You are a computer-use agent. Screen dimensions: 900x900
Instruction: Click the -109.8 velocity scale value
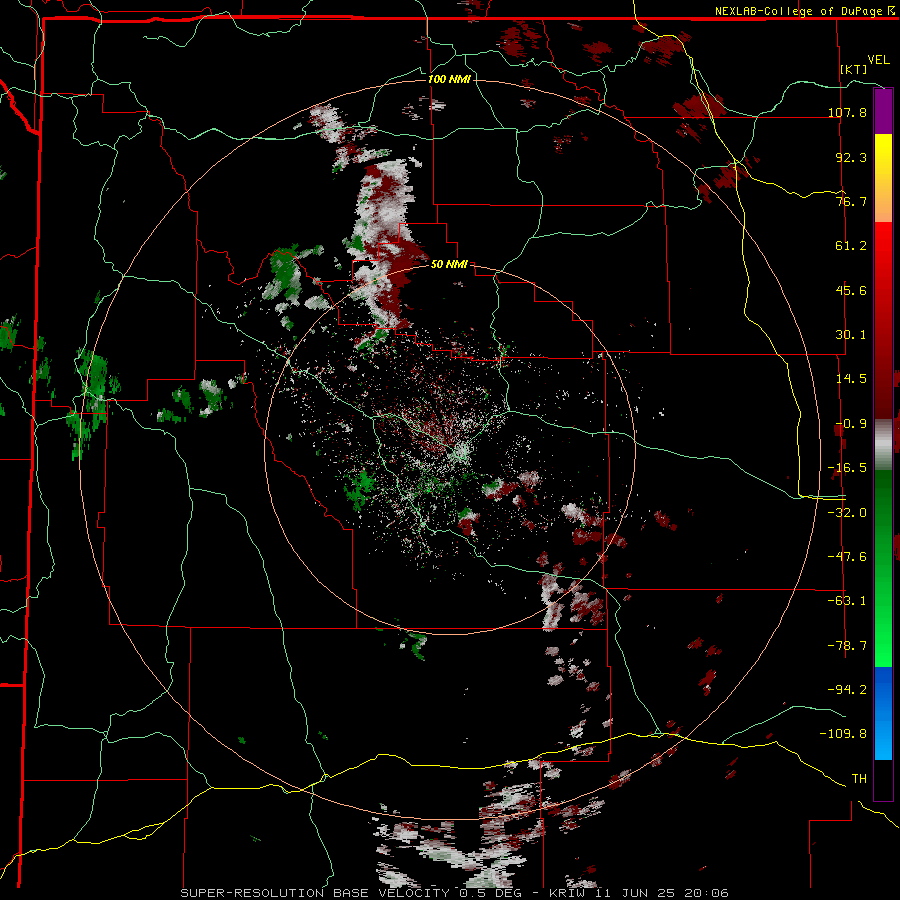[x=844, y=734]
